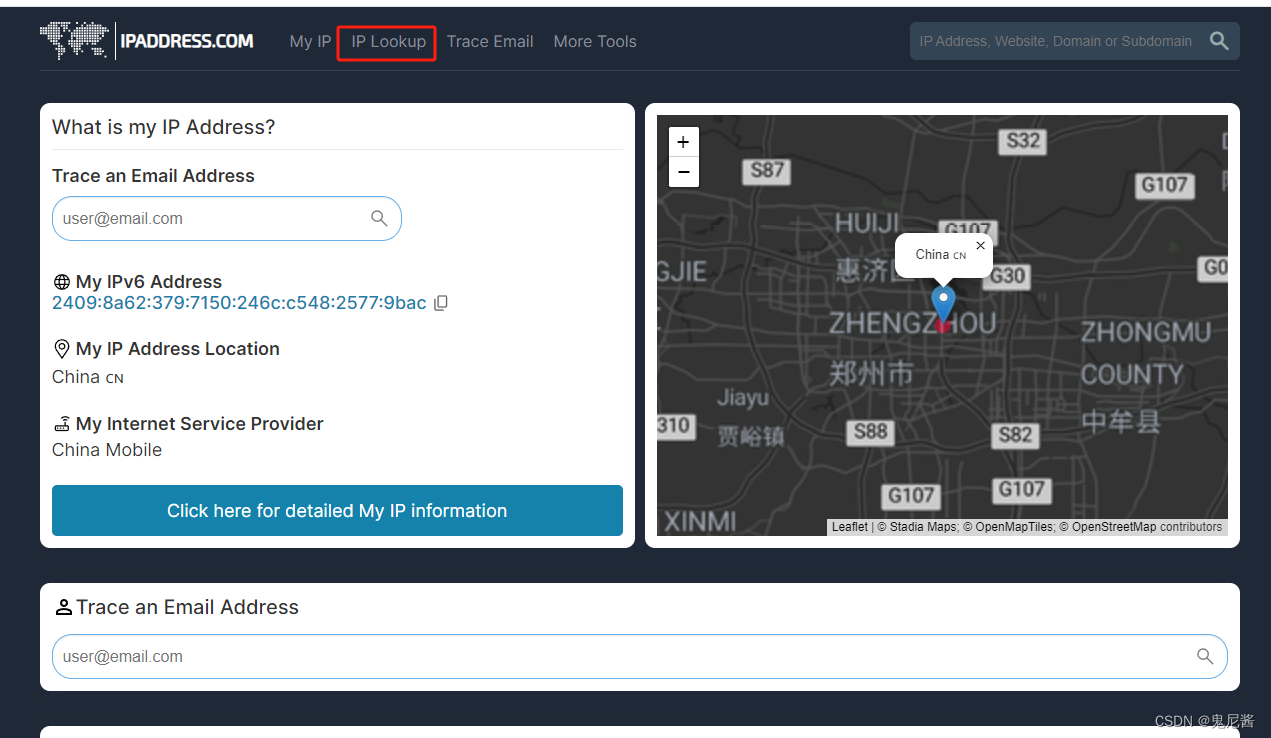Click here for detailed My IP information button
1271x738 pixels.
[337, 511]
